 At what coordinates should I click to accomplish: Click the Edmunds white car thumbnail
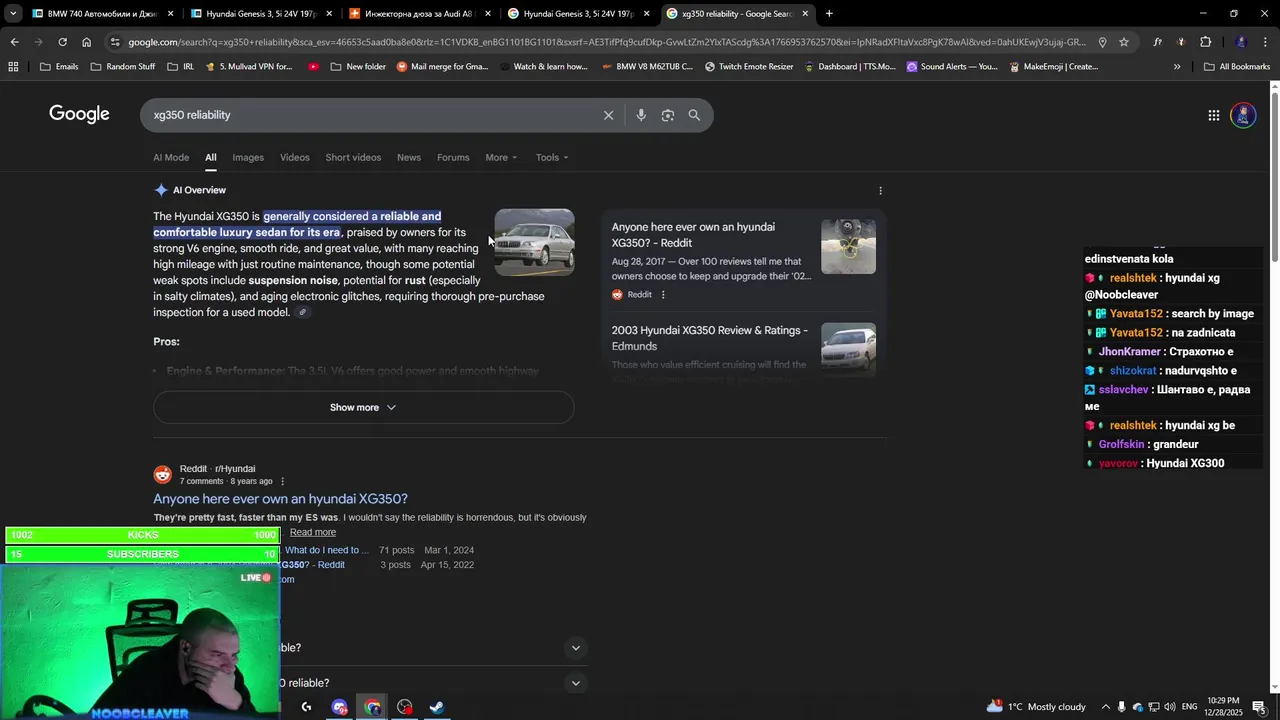click(x=848, y=349)
